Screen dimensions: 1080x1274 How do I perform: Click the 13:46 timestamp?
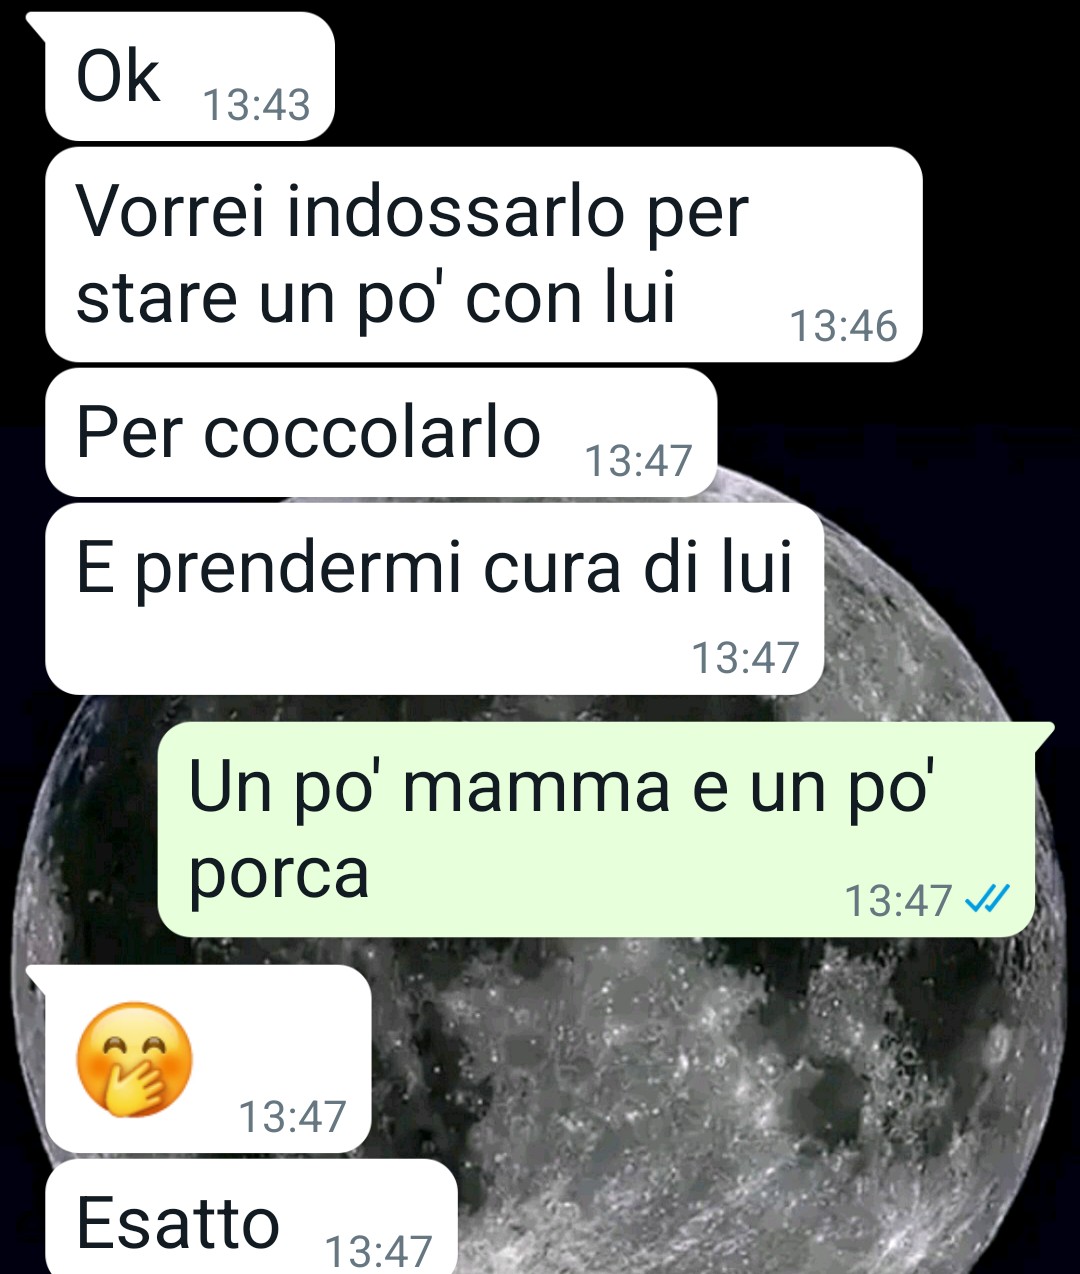844,326
